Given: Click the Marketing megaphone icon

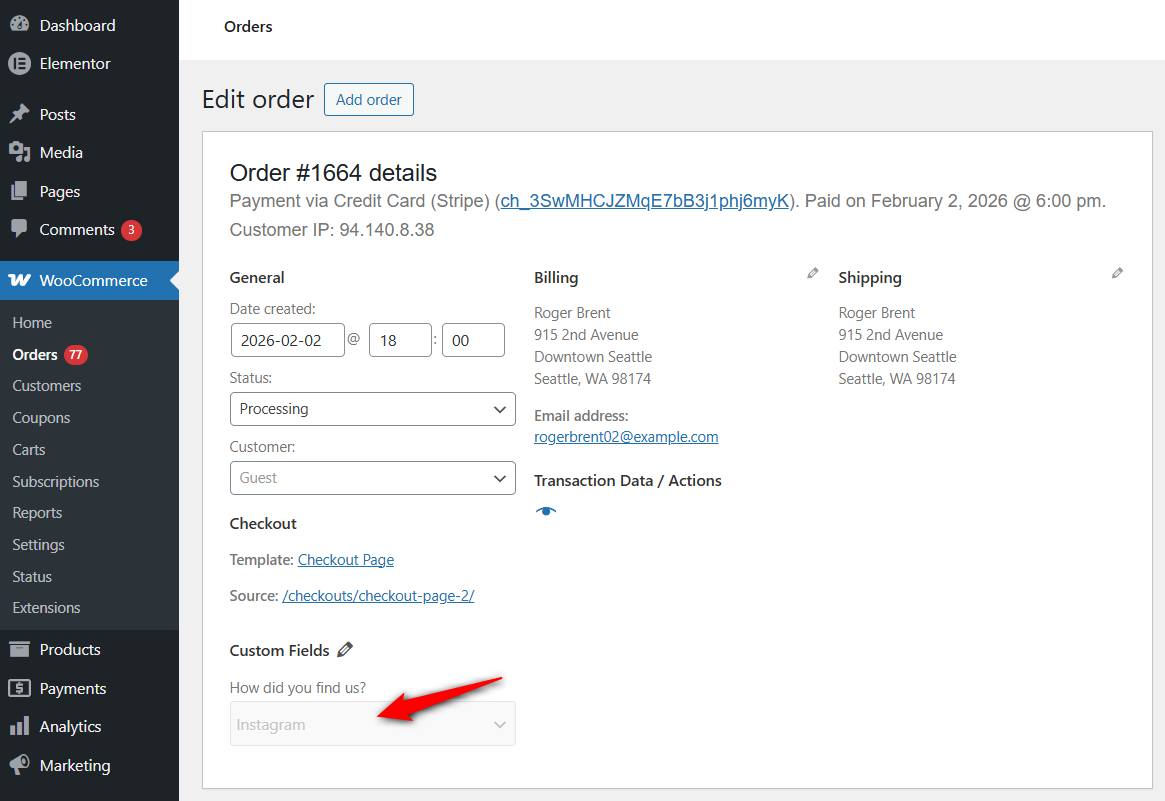Looking at the screenshot, I should point(21,765).
